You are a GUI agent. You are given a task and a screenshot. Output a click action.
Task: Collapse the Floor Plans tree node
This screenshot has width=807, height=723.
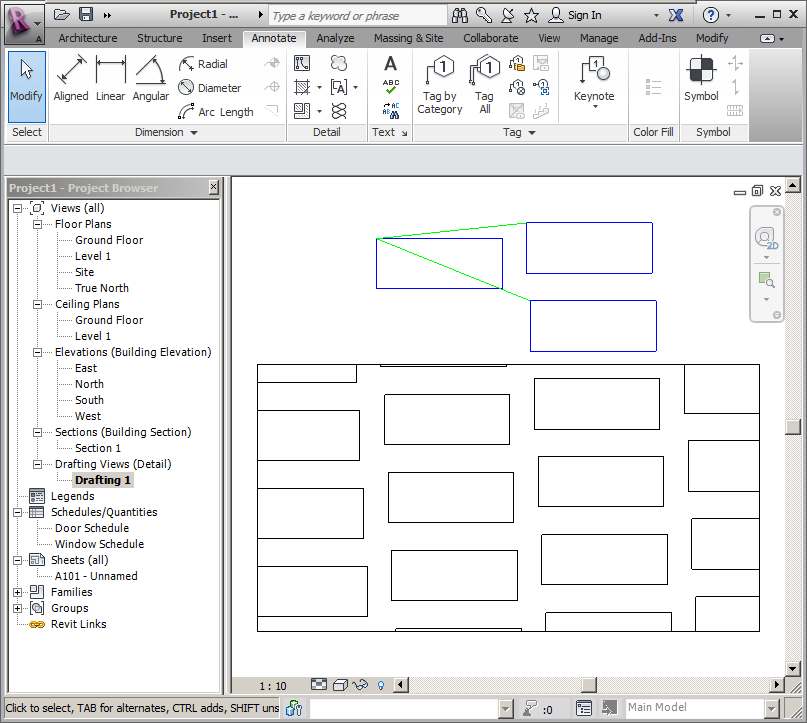coord(38,224)
